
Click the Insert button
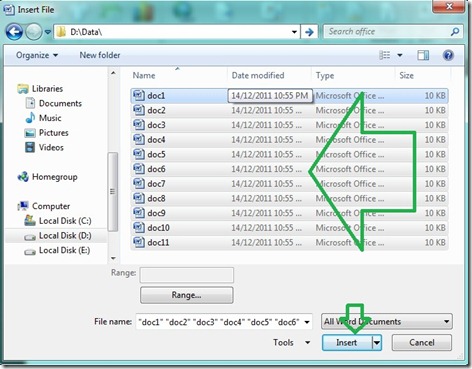coord(347,343)
